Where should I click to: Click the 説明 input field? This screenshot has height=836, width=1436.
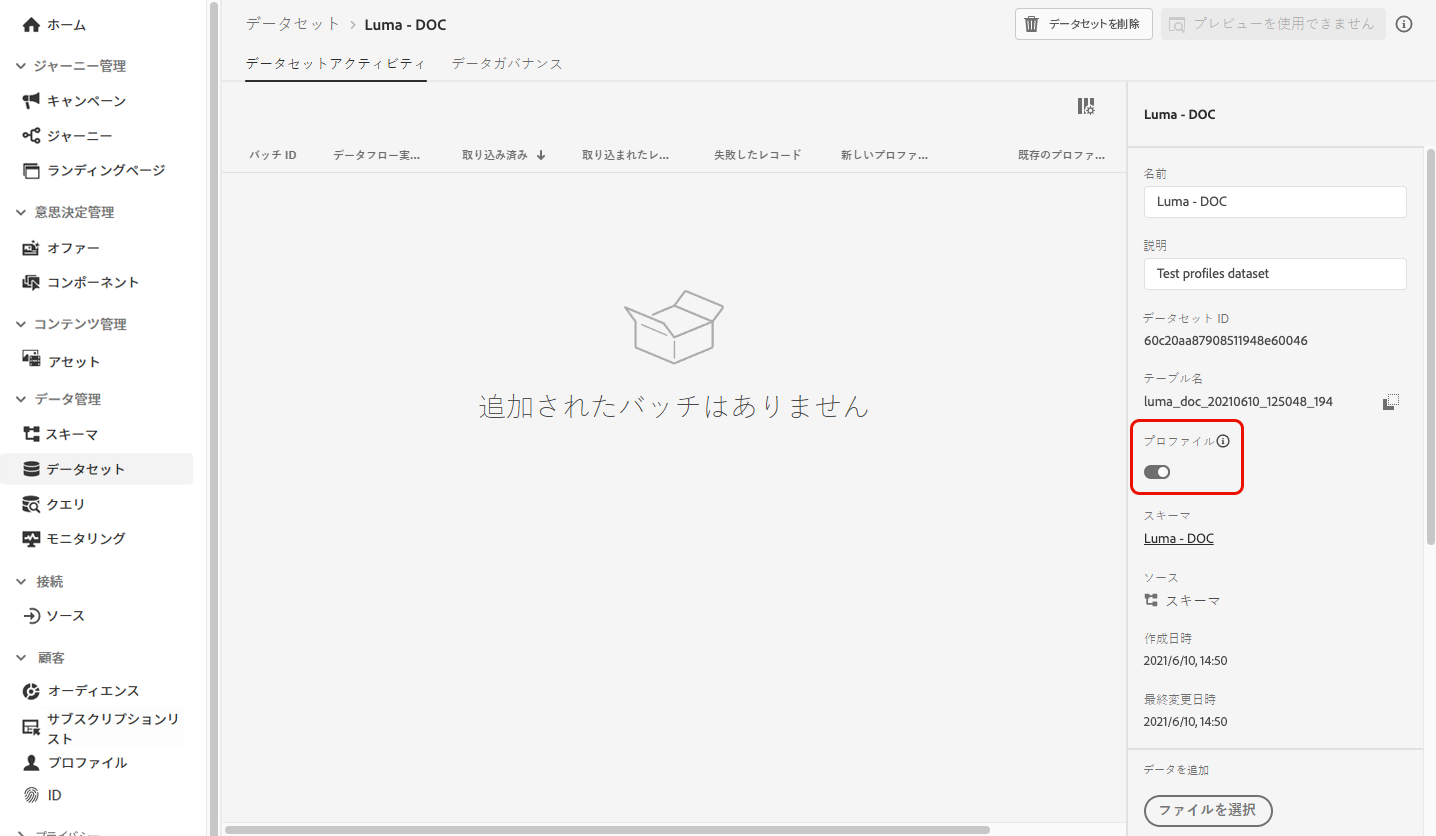tap(1275, 274)
